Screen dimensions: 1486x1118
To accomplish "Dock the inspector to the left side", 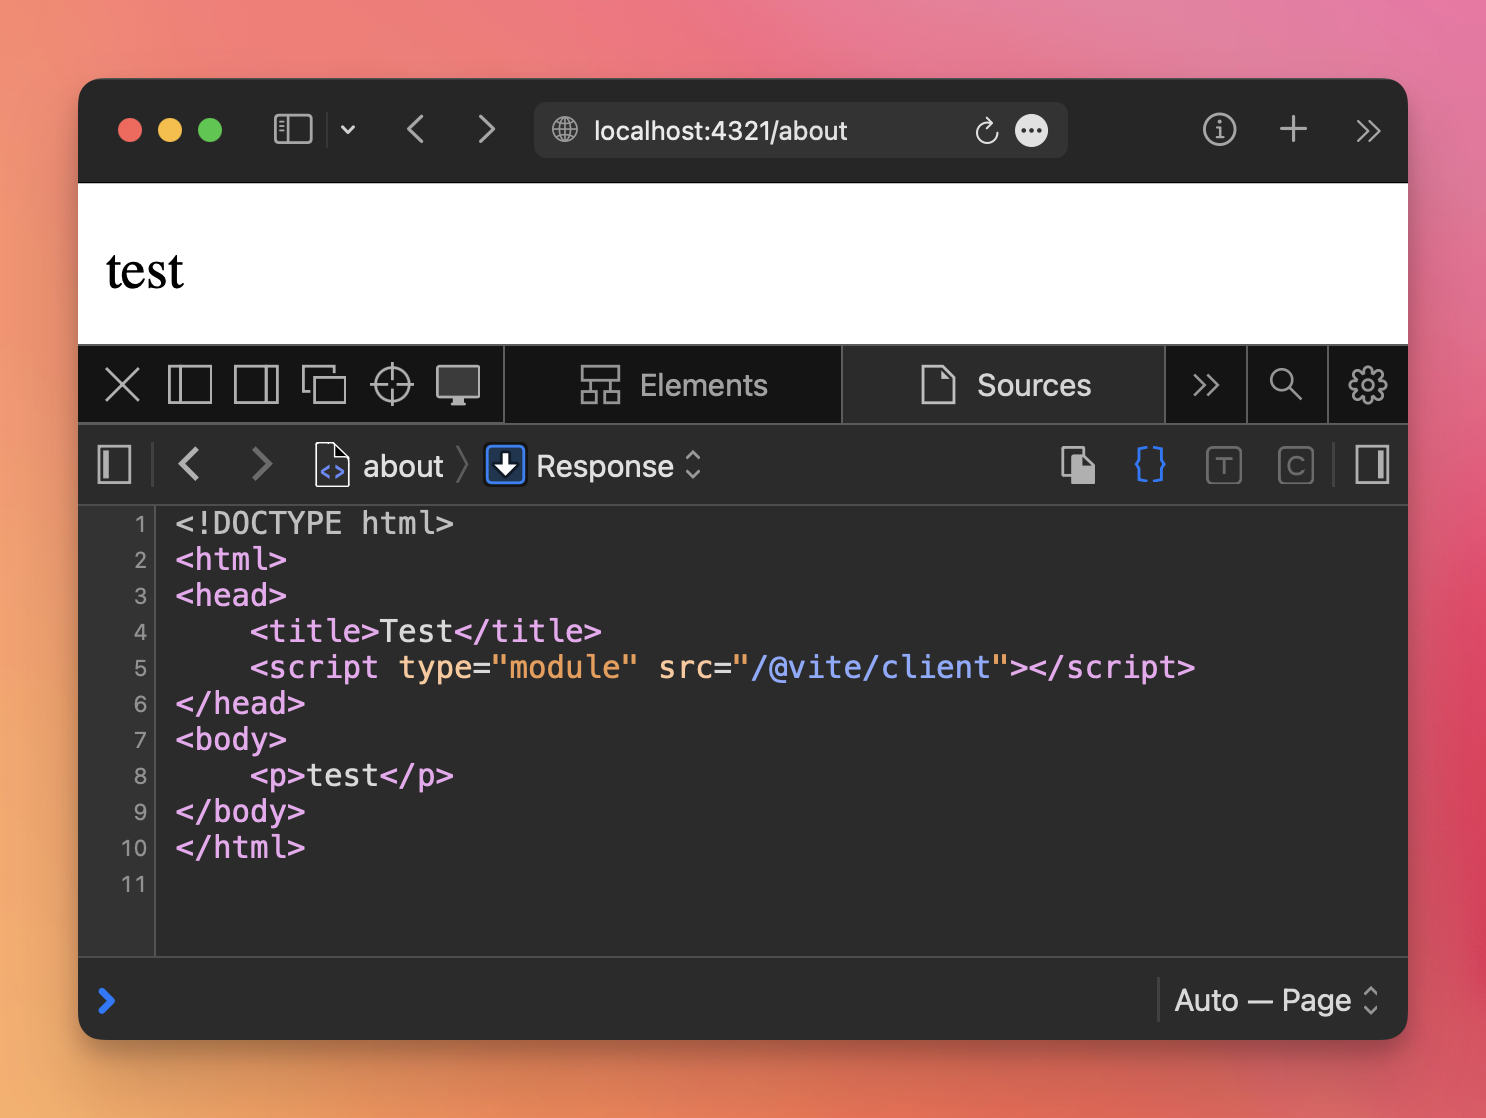I will point(189,385).
